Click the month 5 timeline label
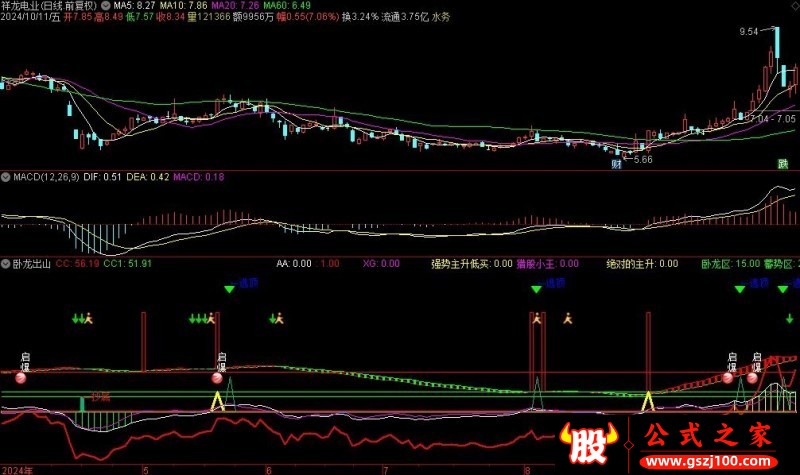The image size is (800, 475). (x=145, y=470)
